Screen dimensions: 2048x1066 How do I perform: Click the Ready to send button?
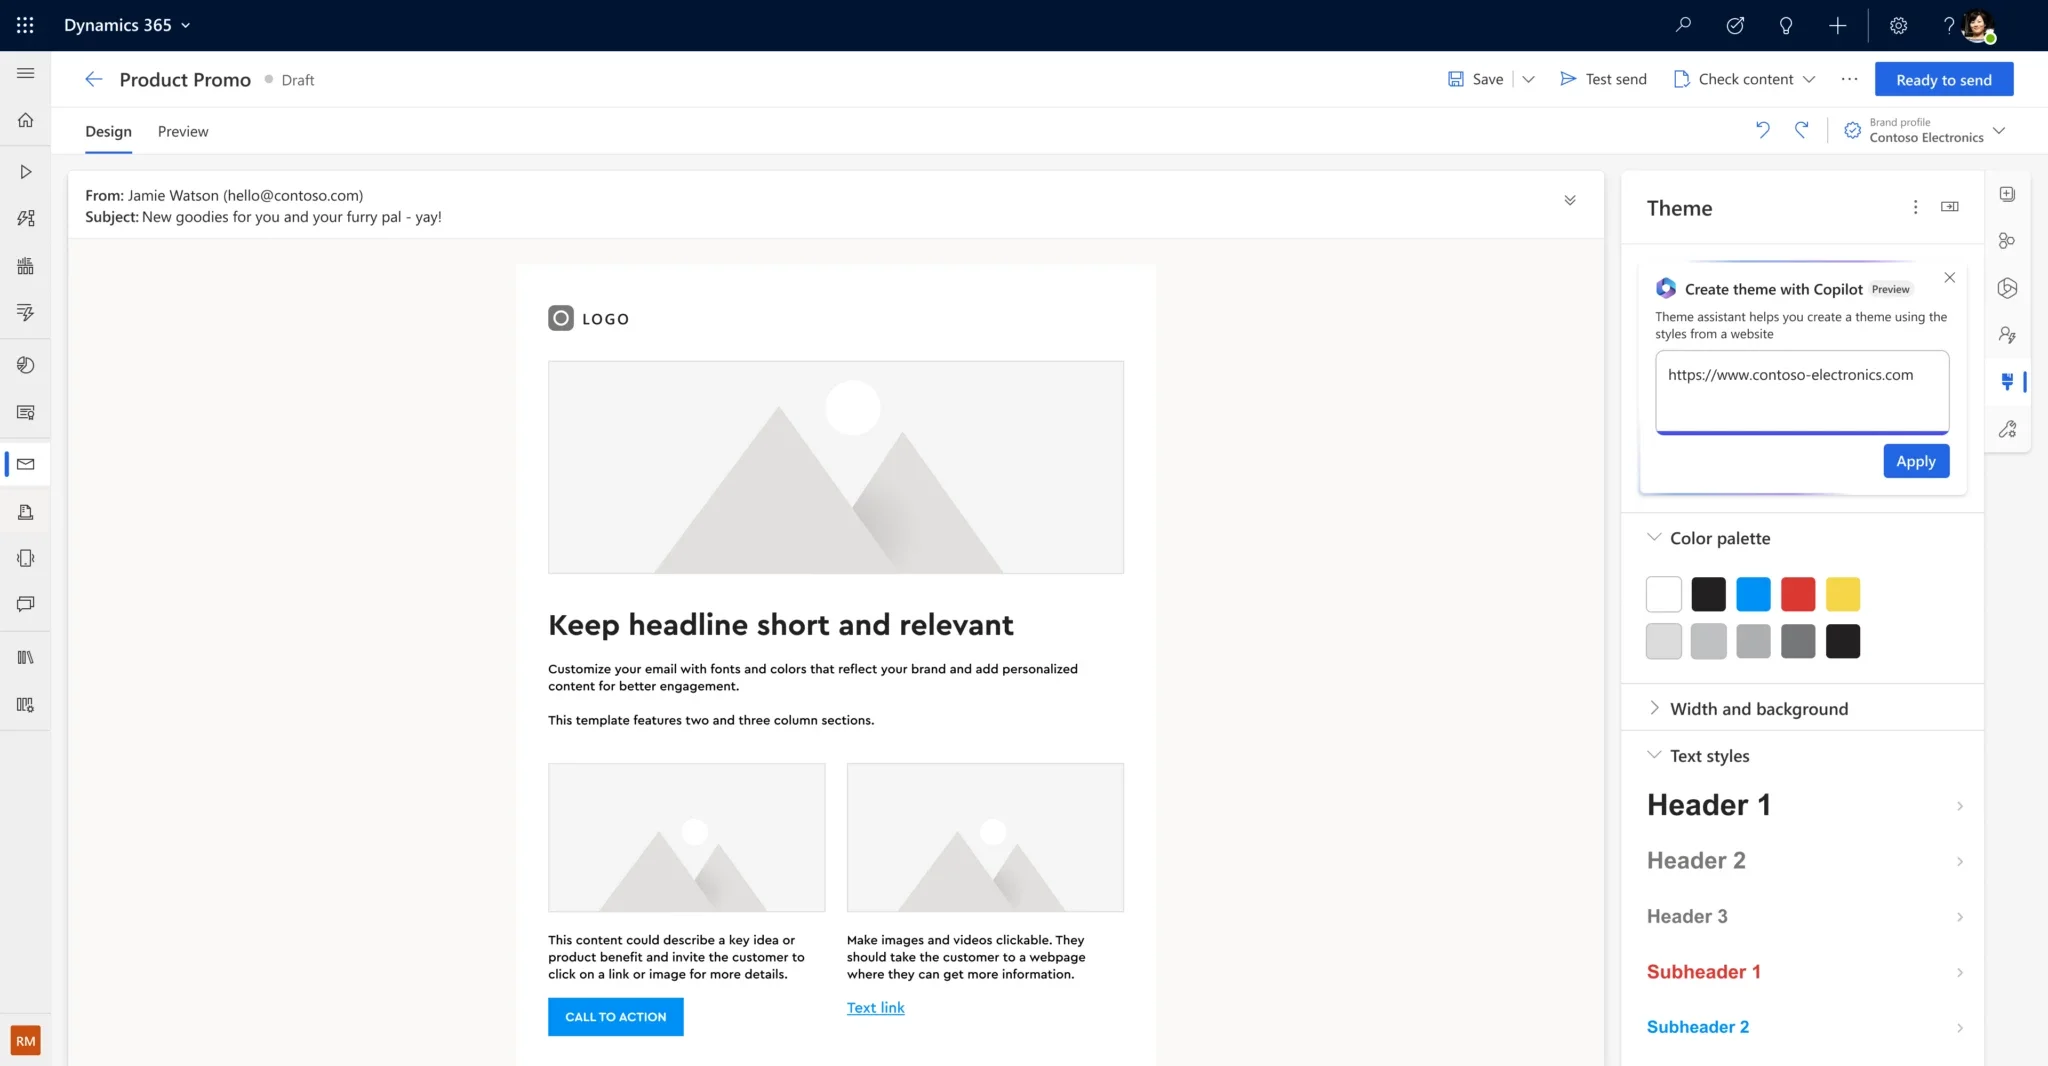pyautogui.click(x=1943, y=80)
